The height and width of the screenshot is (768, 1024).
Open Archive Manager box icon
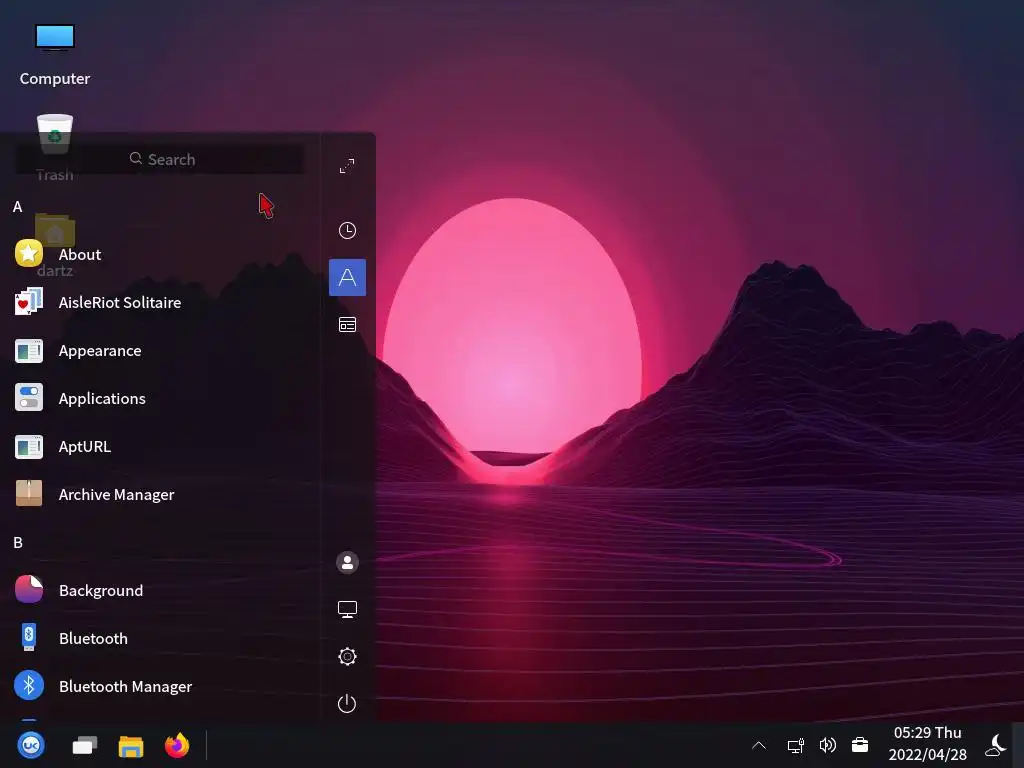[x=29, y=494]
